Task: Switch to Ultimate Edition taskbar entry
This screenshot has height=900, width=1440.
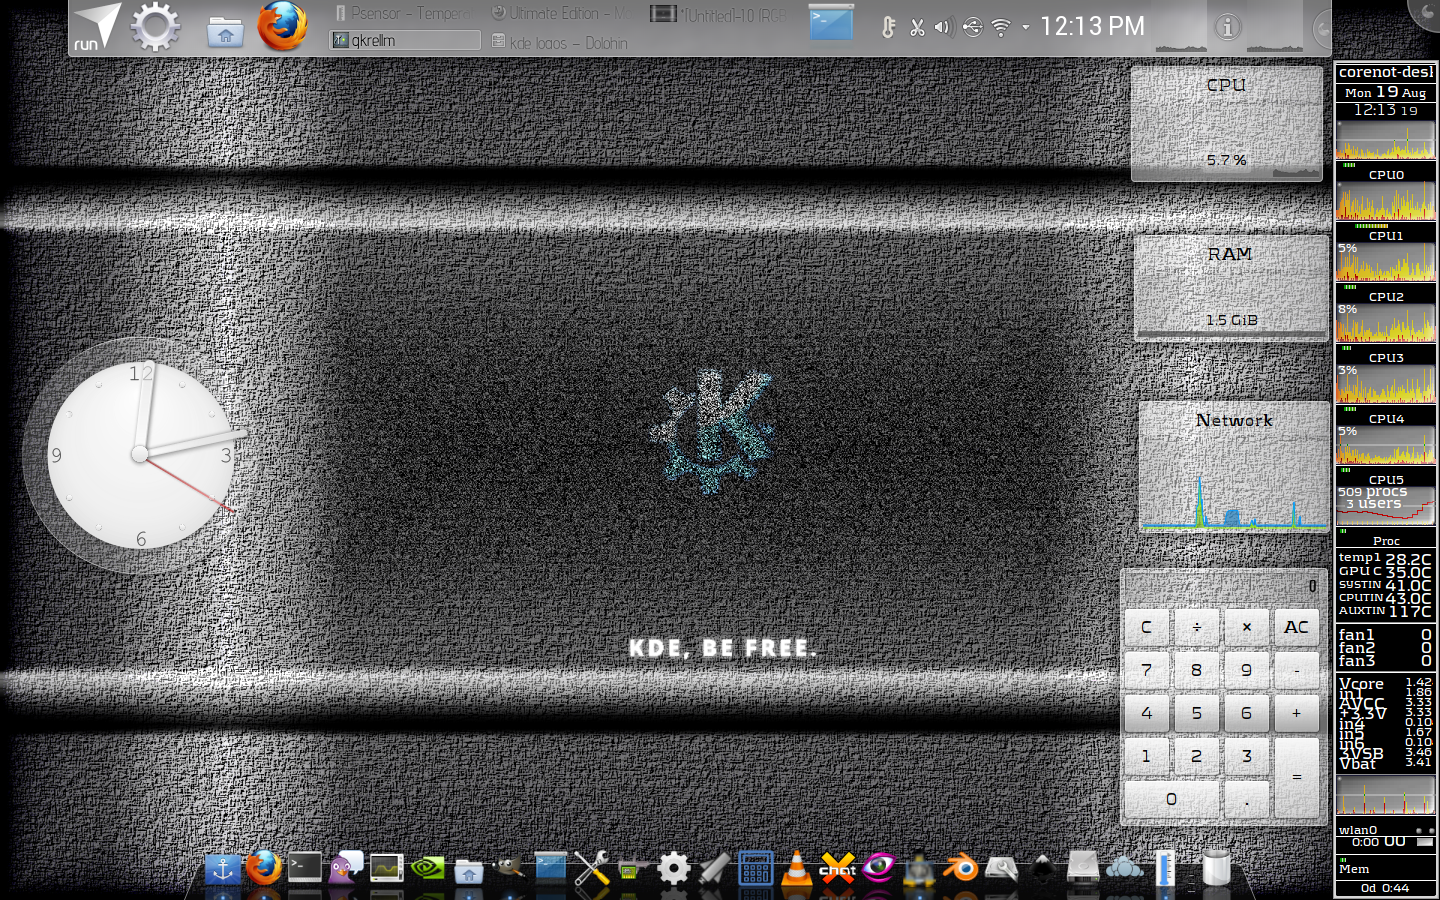Action: (x=560, y=13)
